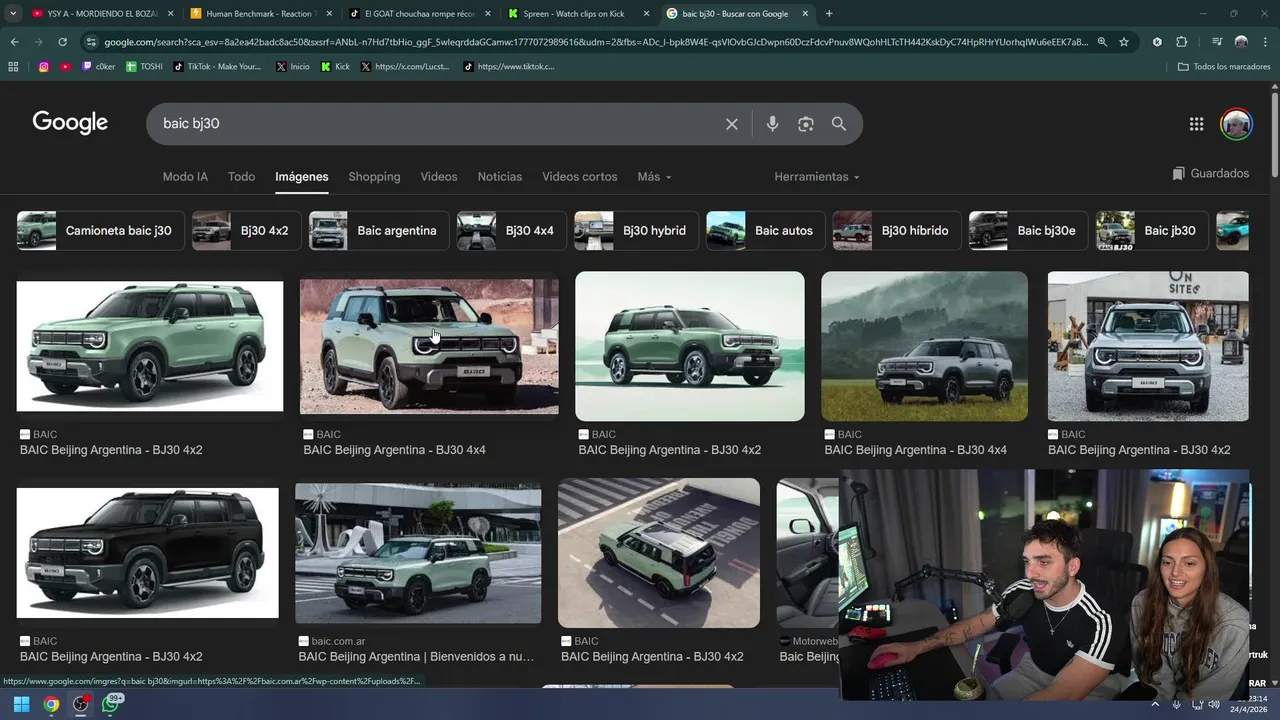Go to the Google logo homepage
The height and width of the screenshot is (720, 1280).
tap(70, 122)
